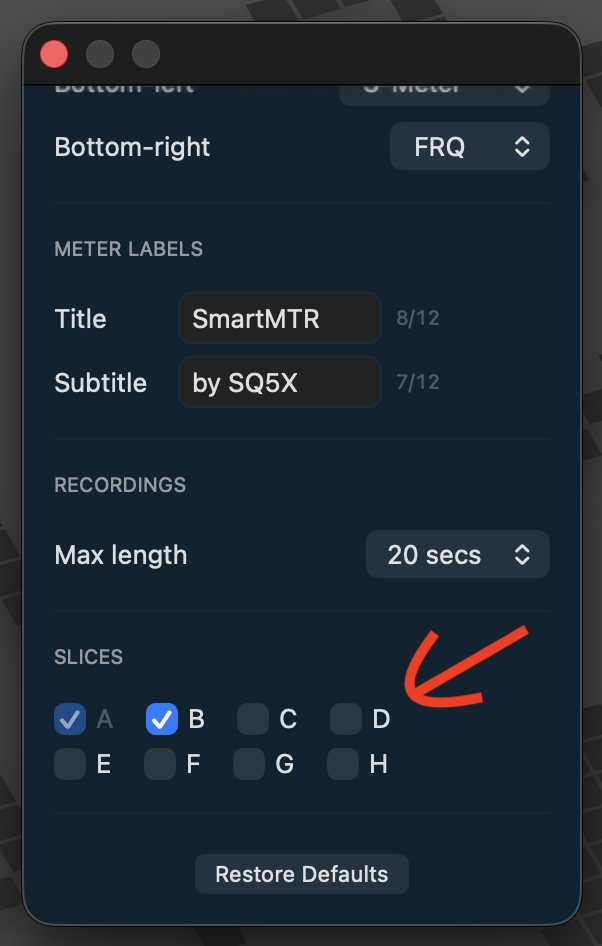Select the slice H checkbox
Image resolution: width=602 pixels, height=946 pixels.
point(343,765)
